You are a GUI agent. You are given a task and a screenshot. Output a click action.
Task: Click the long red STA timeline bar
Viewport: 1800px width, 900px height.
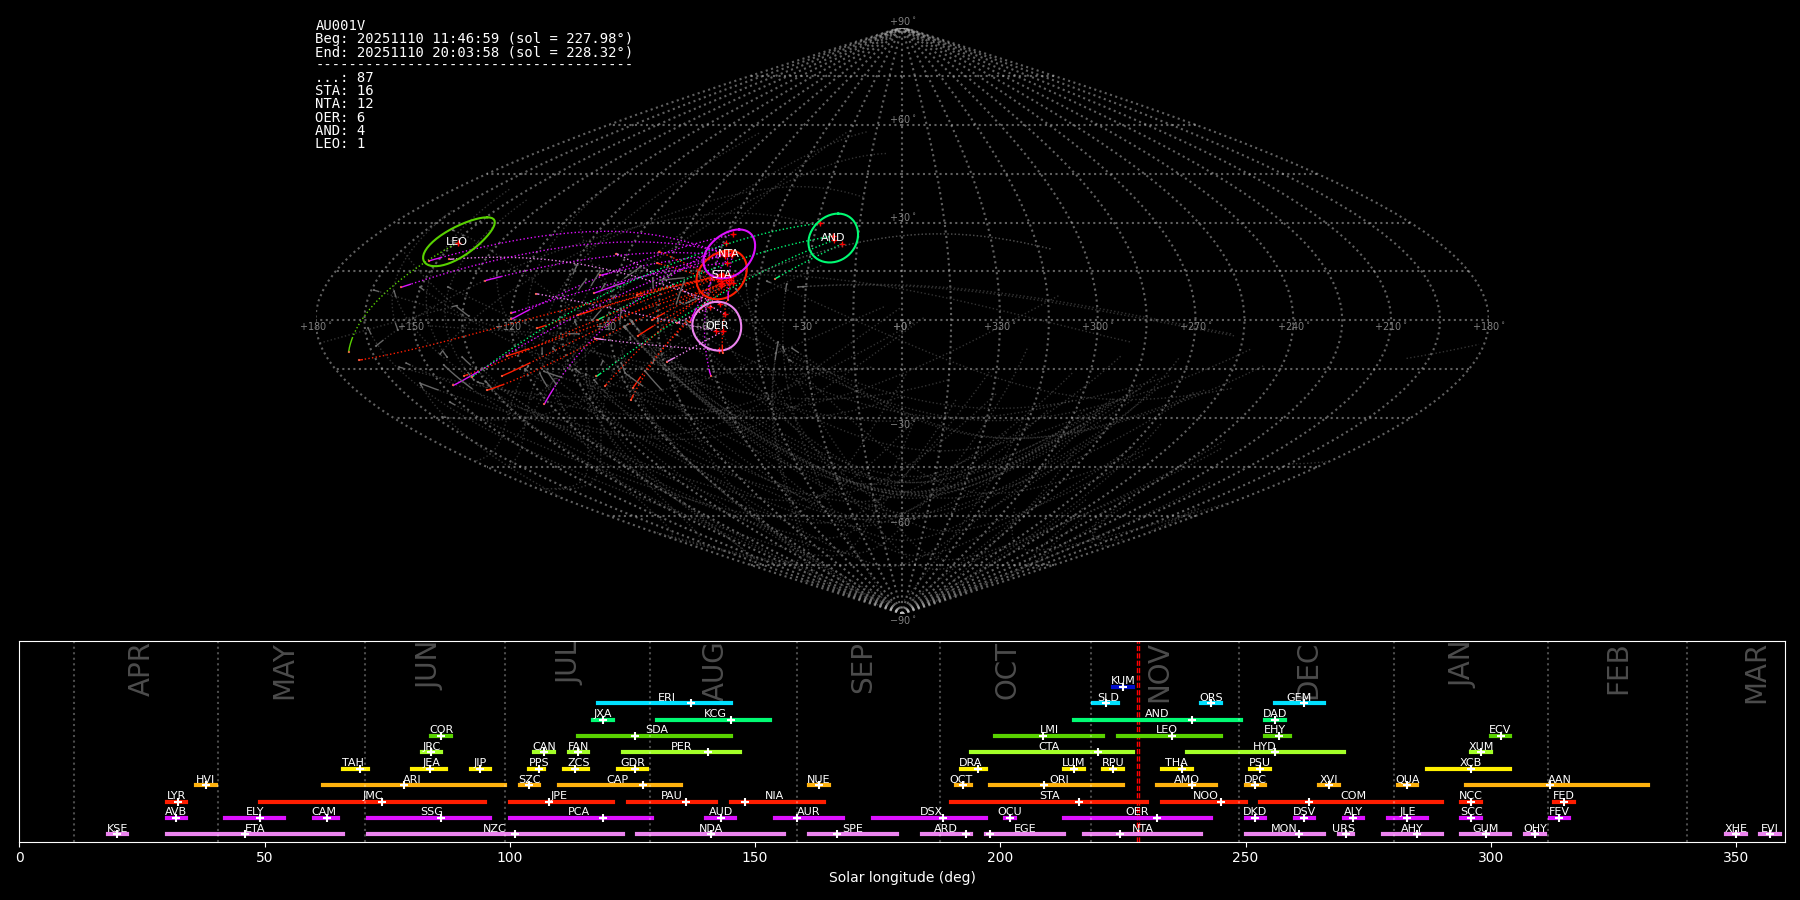tap(1048, 802)
